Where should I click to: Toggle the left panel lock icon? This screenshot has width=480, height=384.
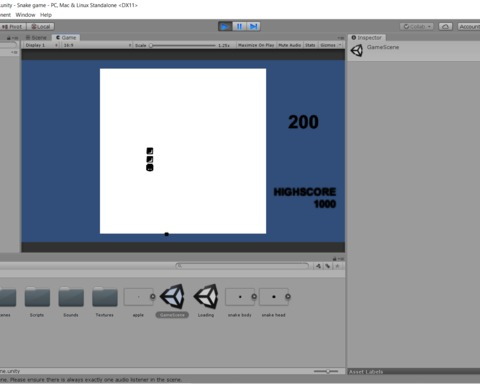9,38
